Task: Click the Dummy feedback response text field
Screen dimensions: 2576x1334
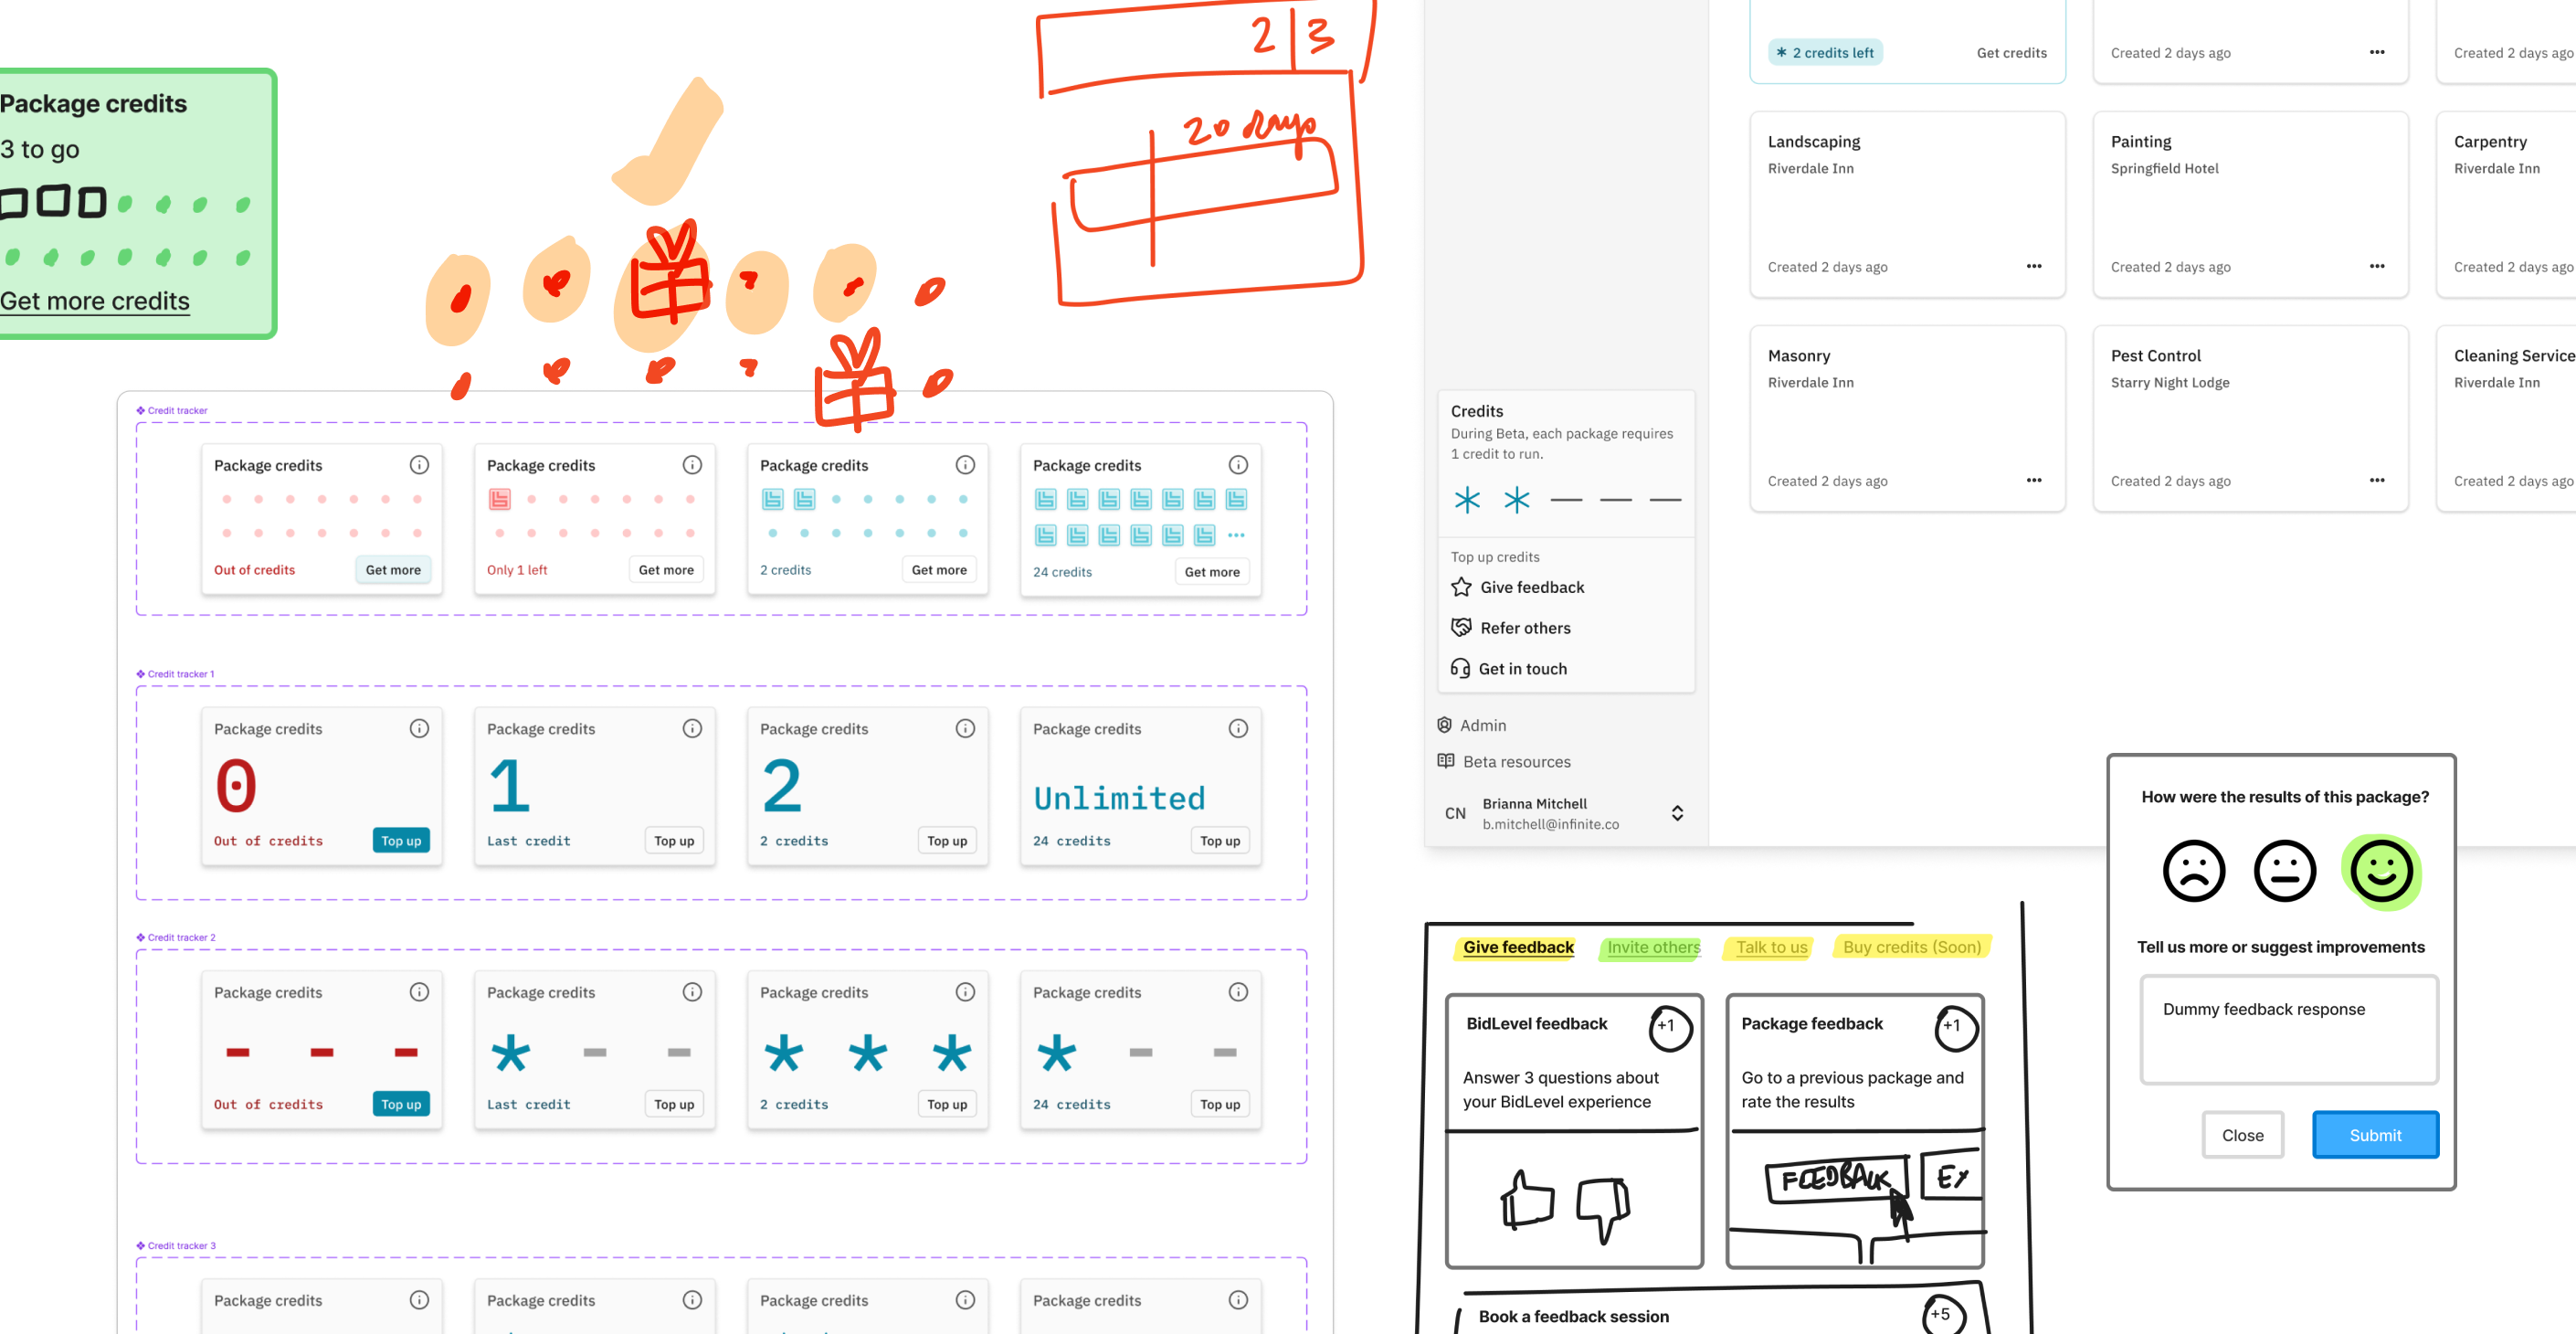Action: tap(2288, 1030)
